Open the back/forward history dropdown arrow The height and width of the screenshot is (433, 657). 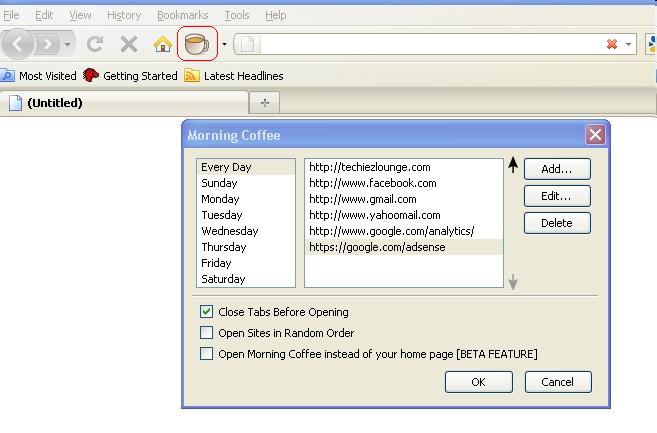click(67, 44)
